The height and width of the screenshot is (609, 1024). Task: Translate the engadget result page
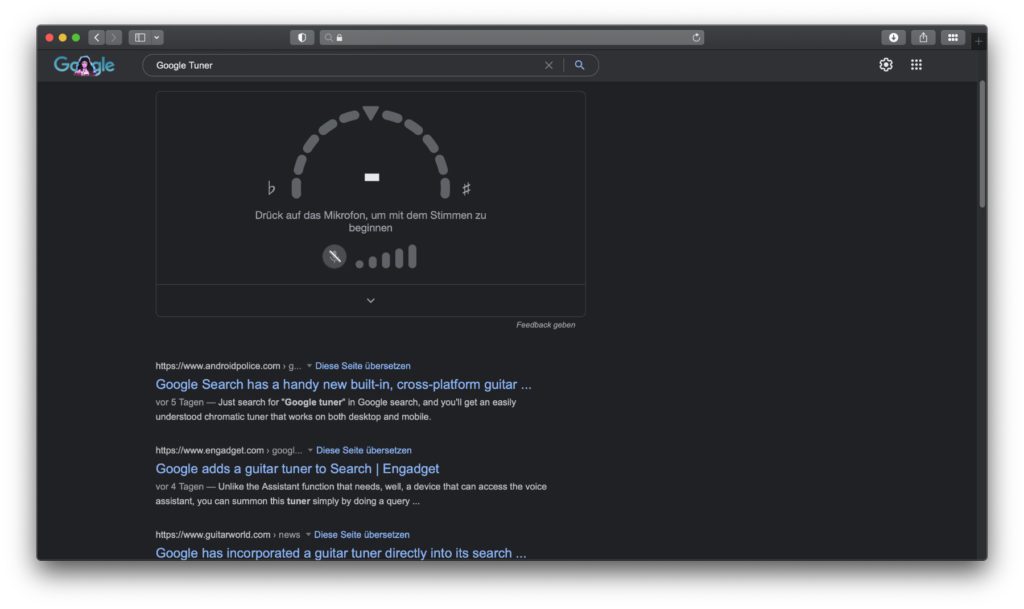pos(364,450)
